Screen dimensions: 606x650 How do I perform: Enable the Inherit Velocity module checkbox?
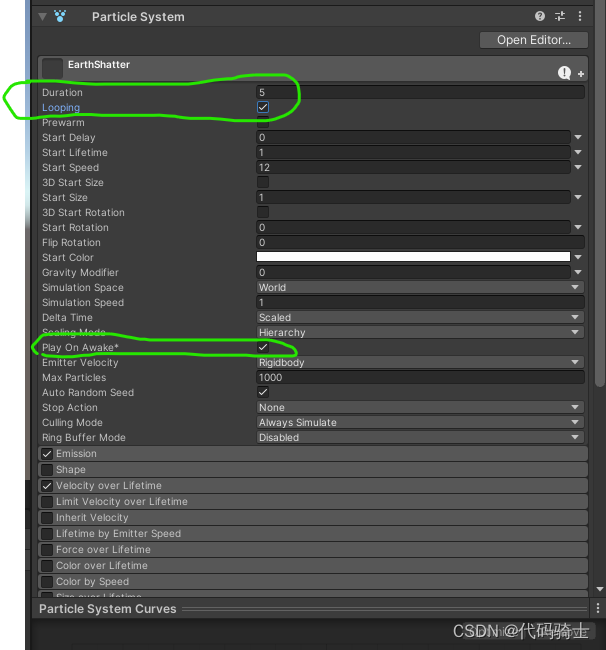point(47,518)
